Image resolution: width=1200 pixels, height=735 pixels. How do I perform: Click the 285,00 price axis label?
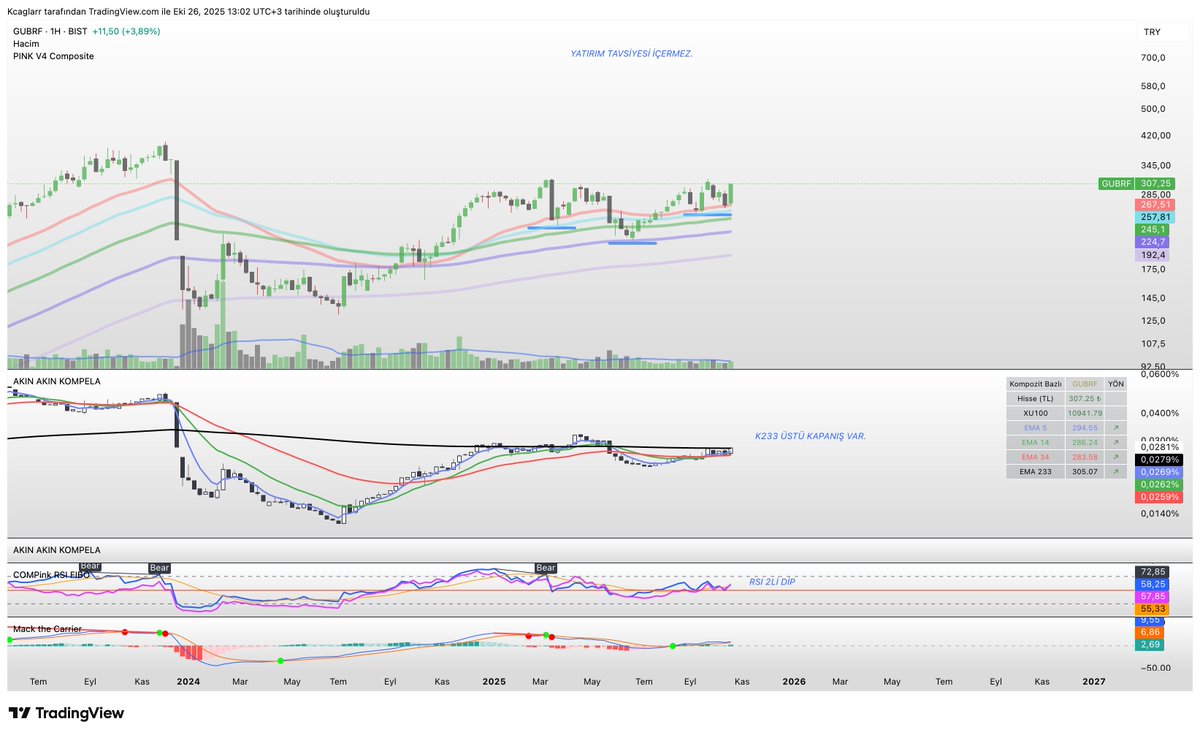pos(1156,194)
